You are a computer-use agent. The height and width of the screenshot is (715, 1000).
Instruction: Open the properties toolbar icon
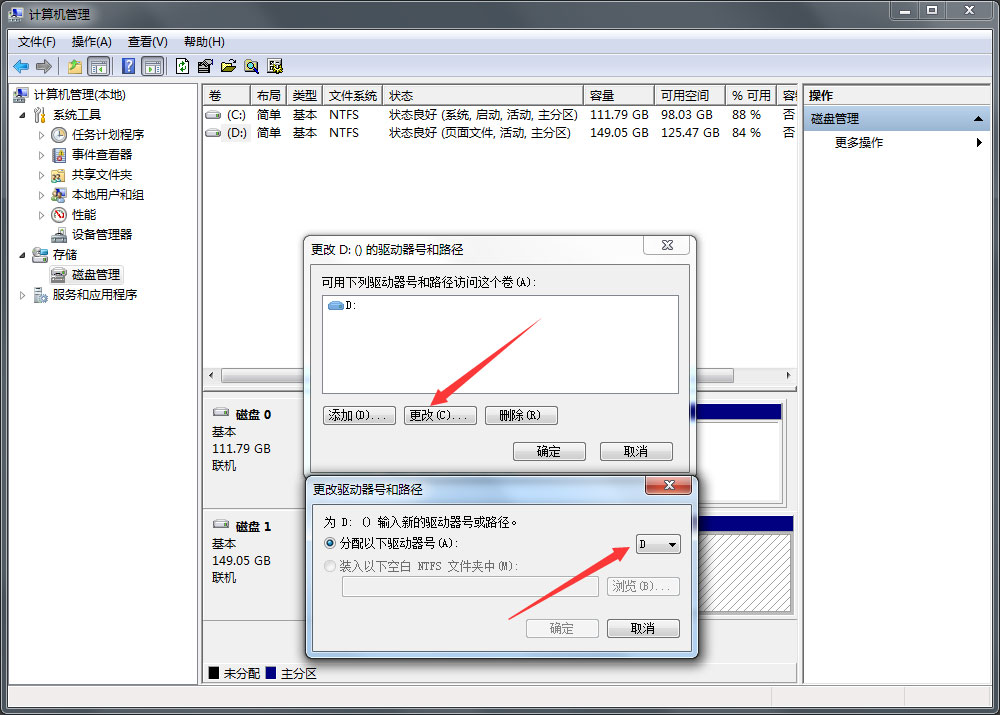pyautogui.click(x=205, y=66)
